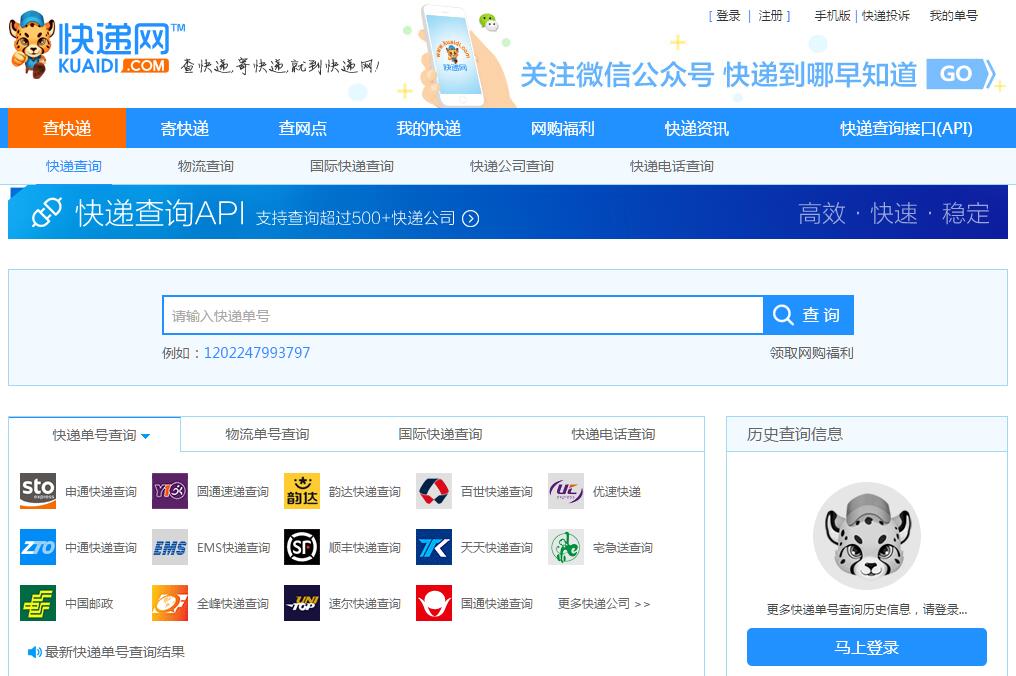Select the ZTO Zhongtong blue logo
The width and height of the screenshot is (1016, 676).
[x=38, y=547]
